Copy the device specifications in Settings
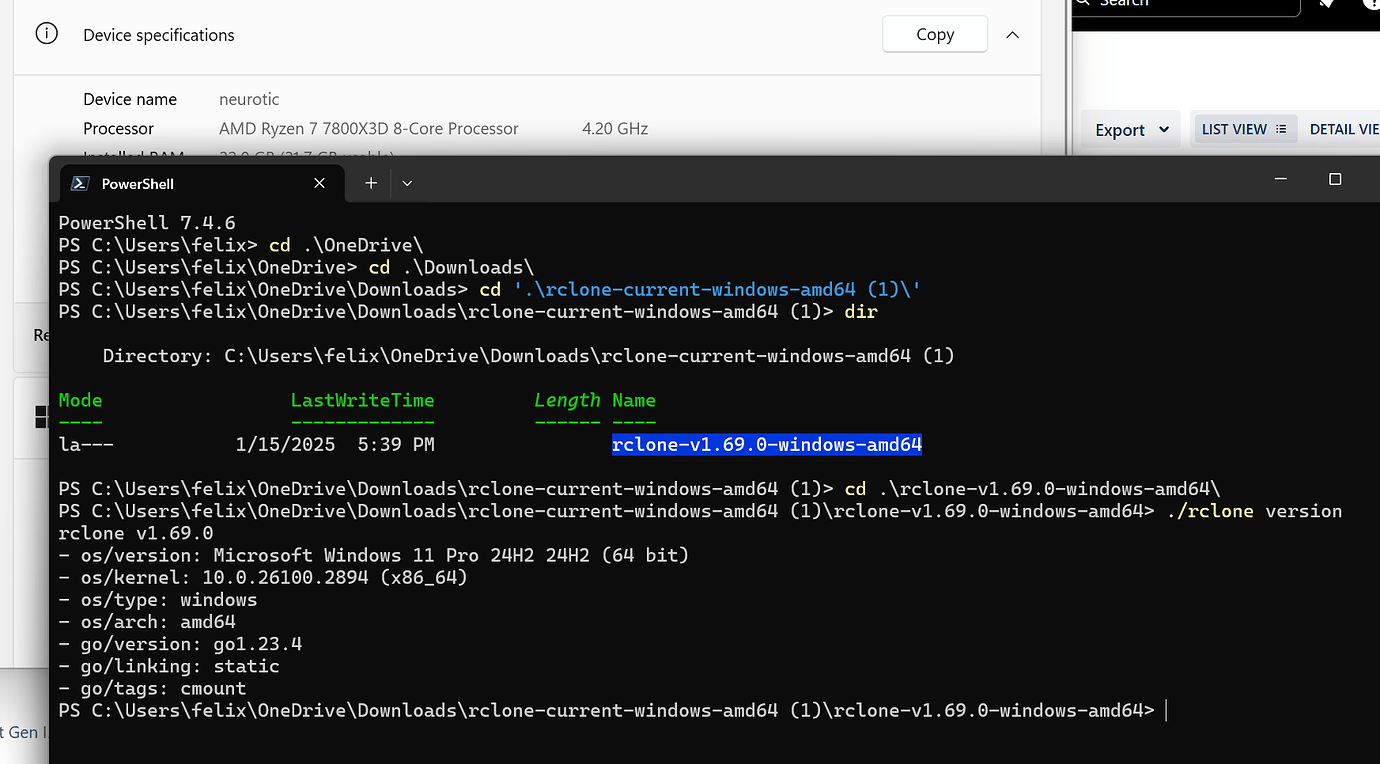This screenshot has height=764, width=1380. [935, 34]
